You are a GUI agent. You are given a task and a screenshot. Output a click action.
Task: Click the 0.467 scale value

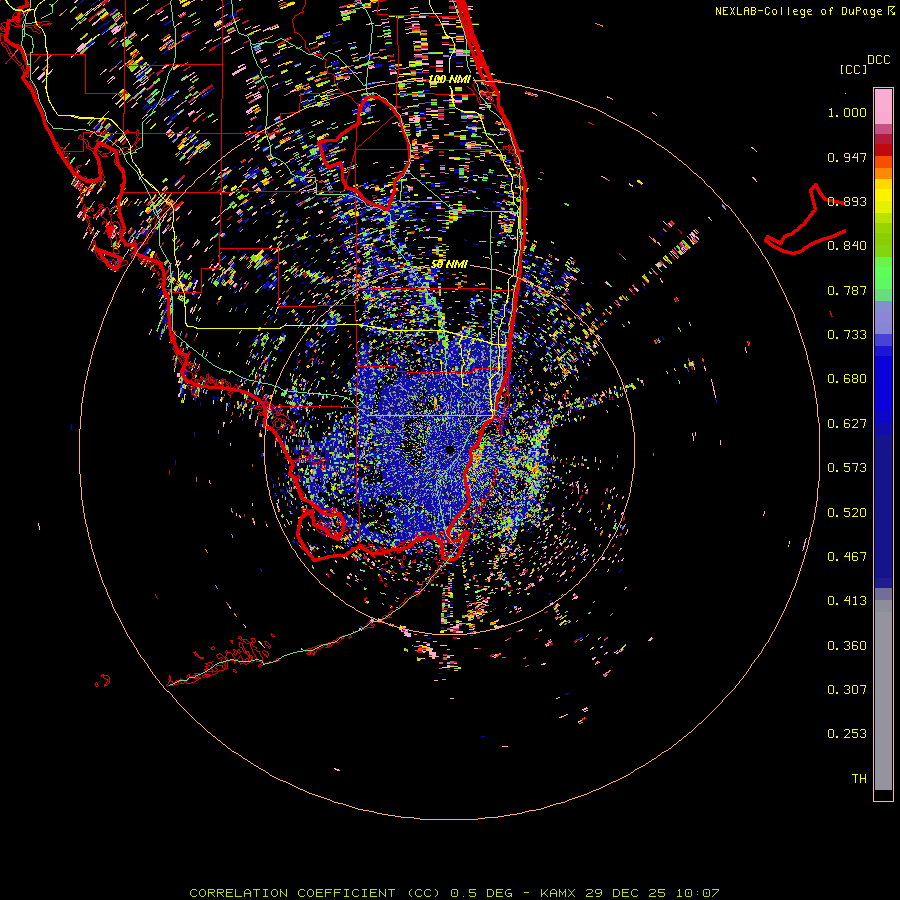tap(847, 557)
